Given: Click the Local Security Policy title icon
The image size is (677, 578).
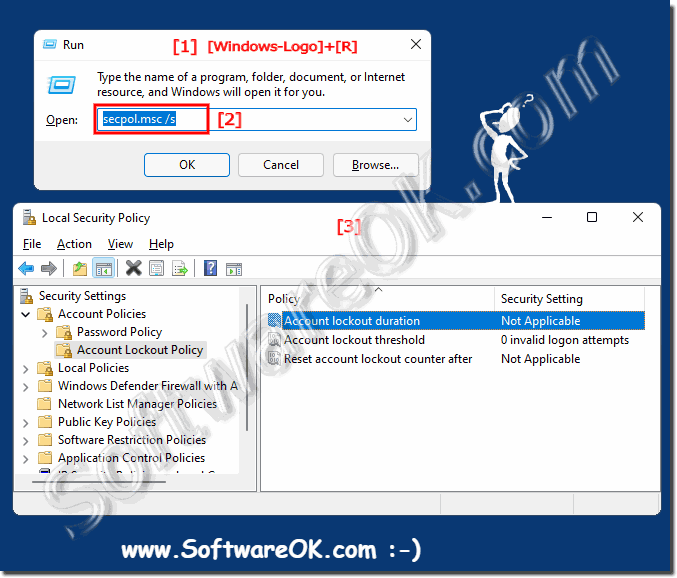Looking at the screenshot, I should tap(29, 218).
